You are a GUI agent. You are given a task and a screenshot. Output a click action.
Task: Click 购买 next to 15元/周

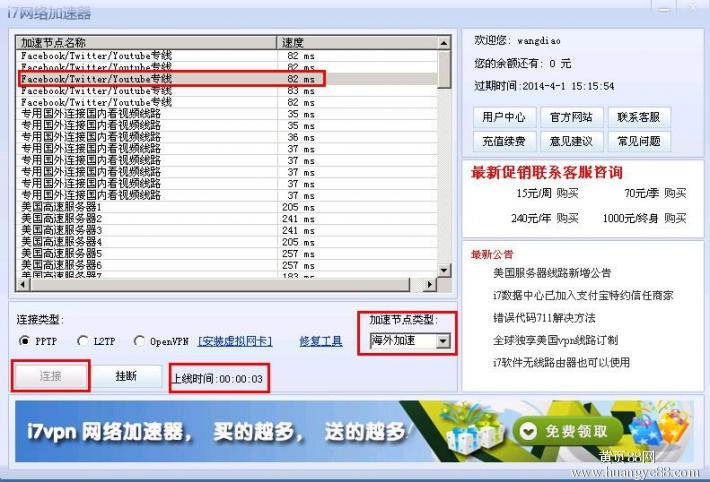coord(567,193)
